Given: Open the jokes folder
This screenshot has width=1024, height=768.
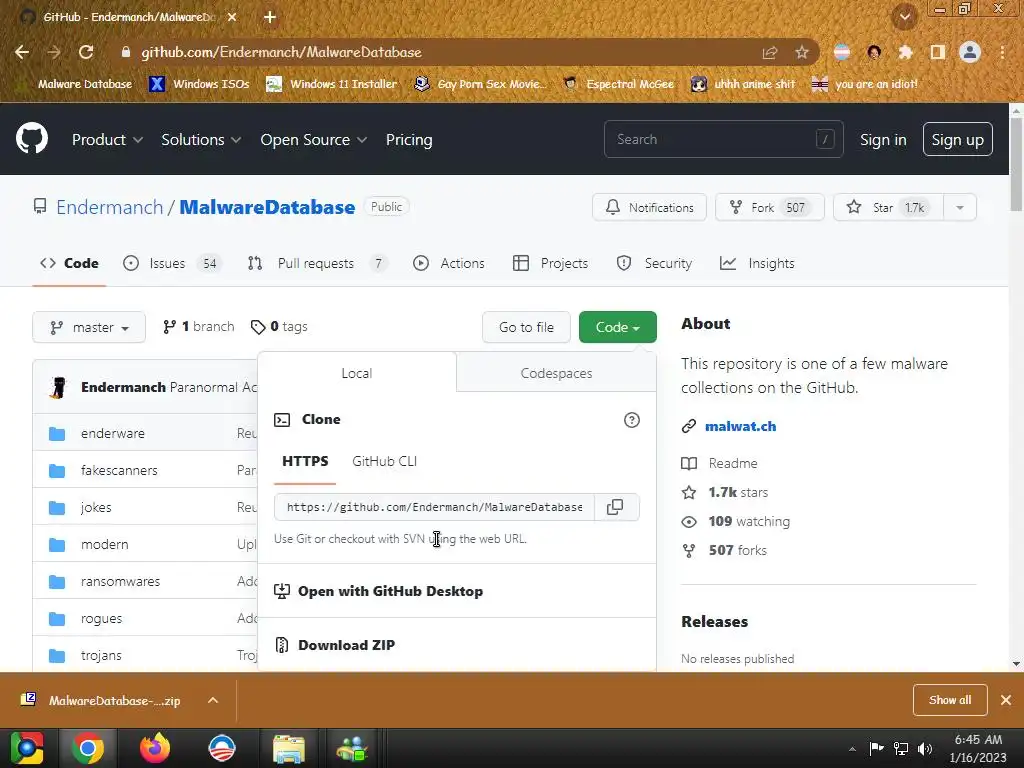Looking at the screenshot, I should pyautogui.click(x=96, y=507).
